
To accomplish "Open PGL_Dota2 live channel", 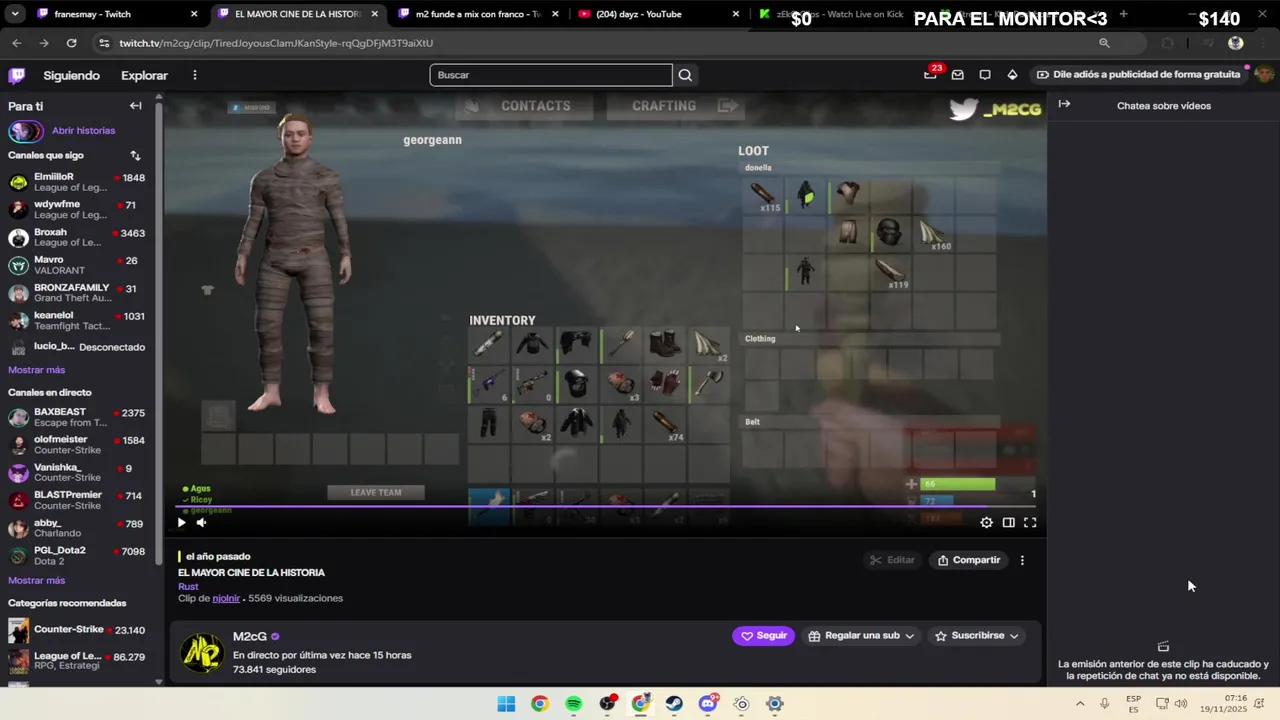I will (x=77, y=556).
